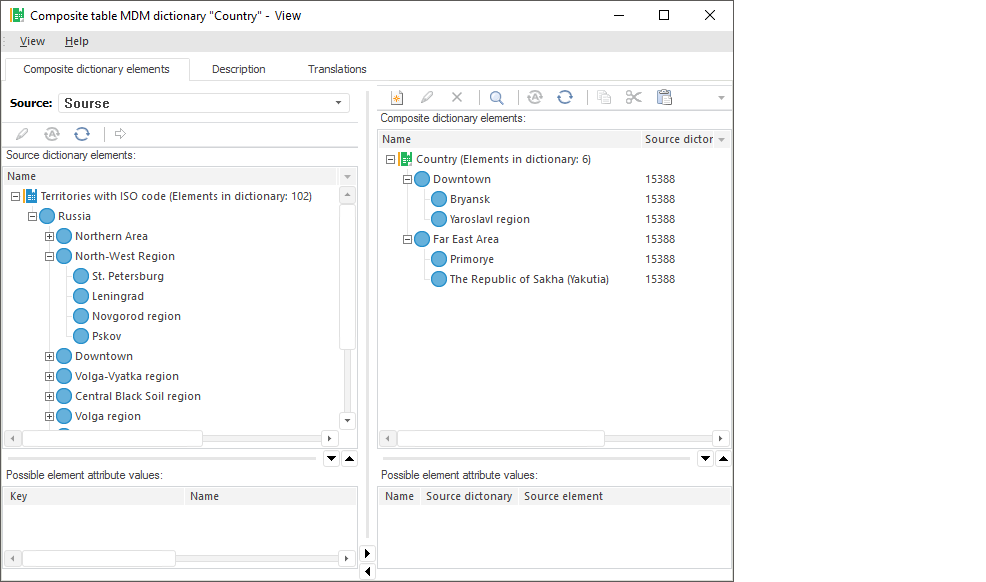Click the Paste clipboard icon in the composite toolbar
Image resolution: width=986 pixels, height=582 pixels.
(664, 97)
